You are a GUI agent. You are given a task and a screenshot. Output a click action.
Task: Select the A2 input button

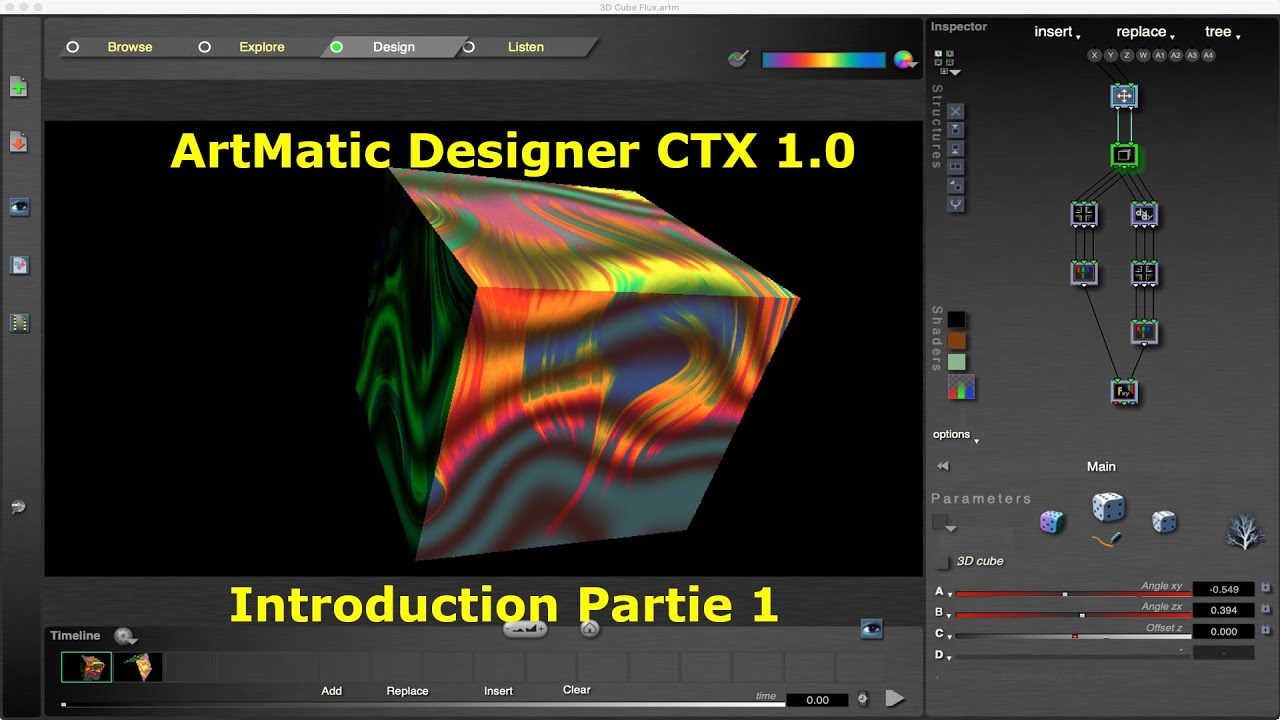pyautogui.click(x=1176, y=56)
